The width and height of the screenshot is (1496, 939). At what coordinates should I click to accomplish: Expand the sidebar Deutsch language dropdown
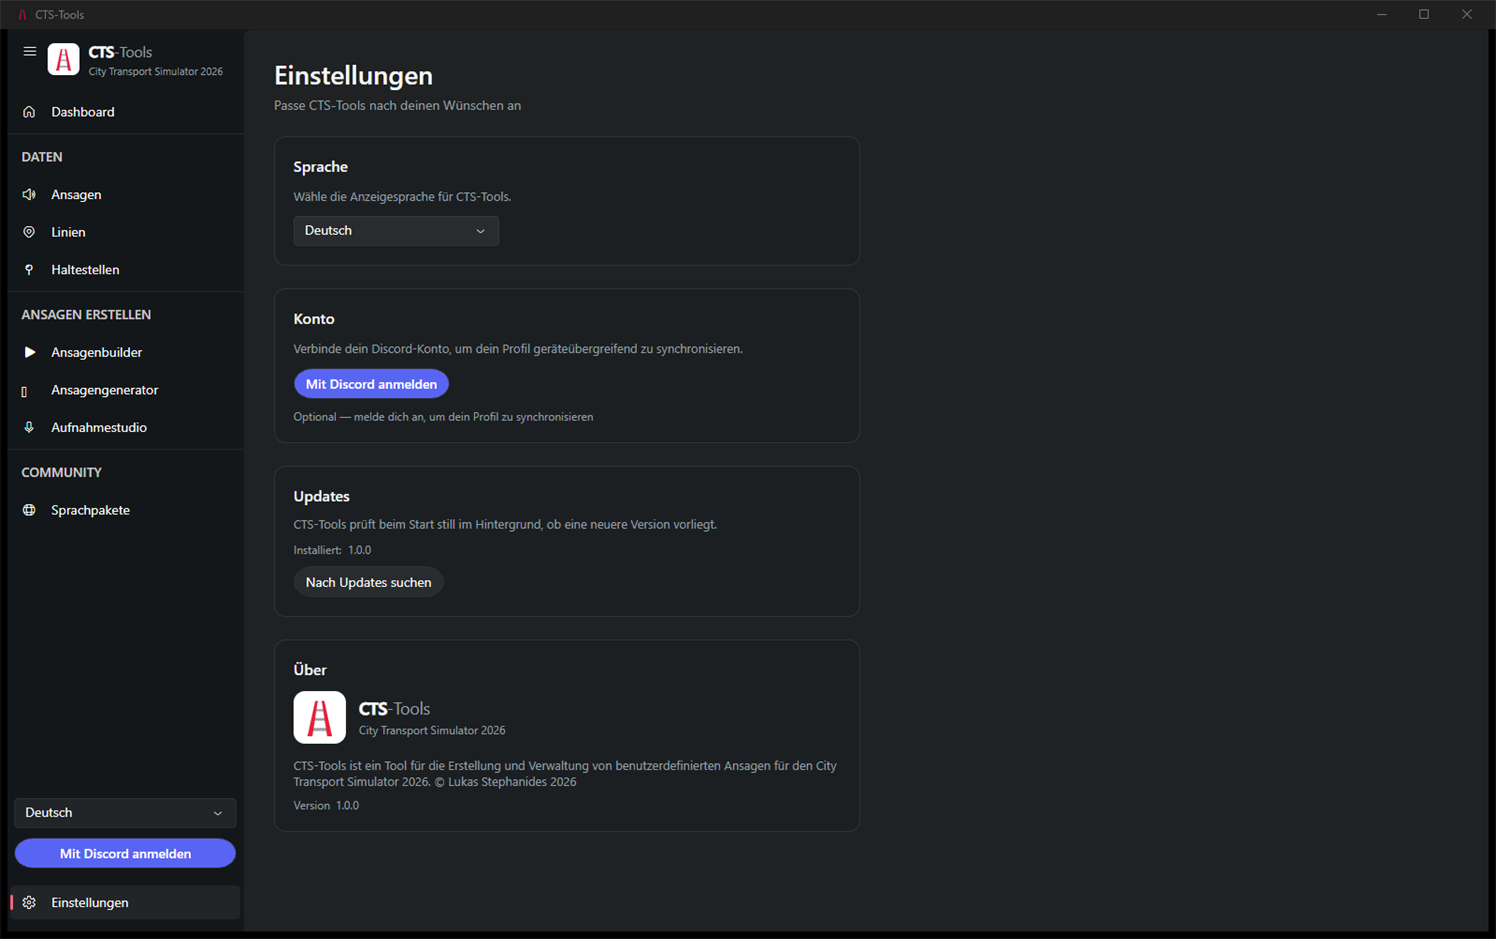125,813
